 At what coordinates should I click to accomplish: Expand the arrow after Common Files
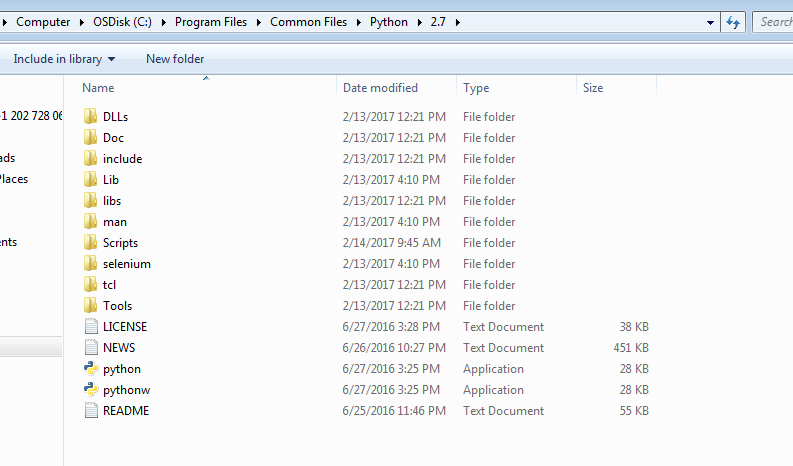click(x=359, y=22)
